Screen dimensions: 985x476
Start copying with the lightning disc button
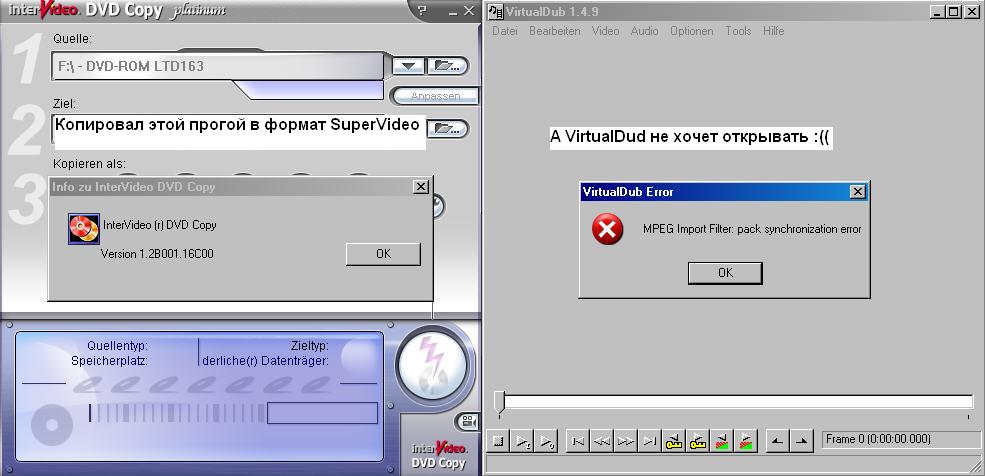point(432,366)
